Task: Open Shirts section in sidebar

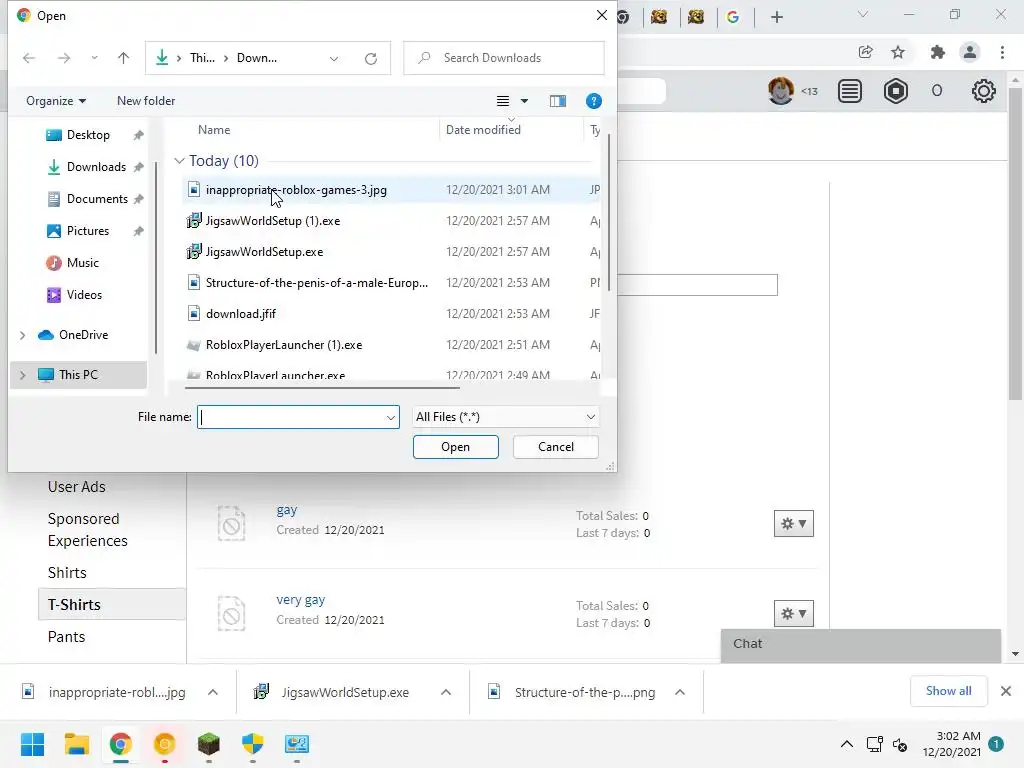Action: (67, 573)
